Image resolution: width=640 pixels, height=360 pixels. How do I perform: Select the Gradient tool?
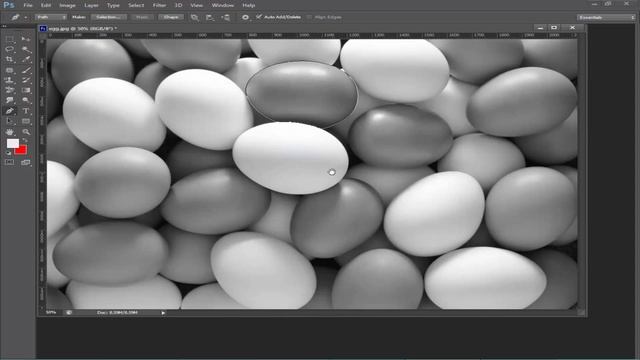pos(26,90)
